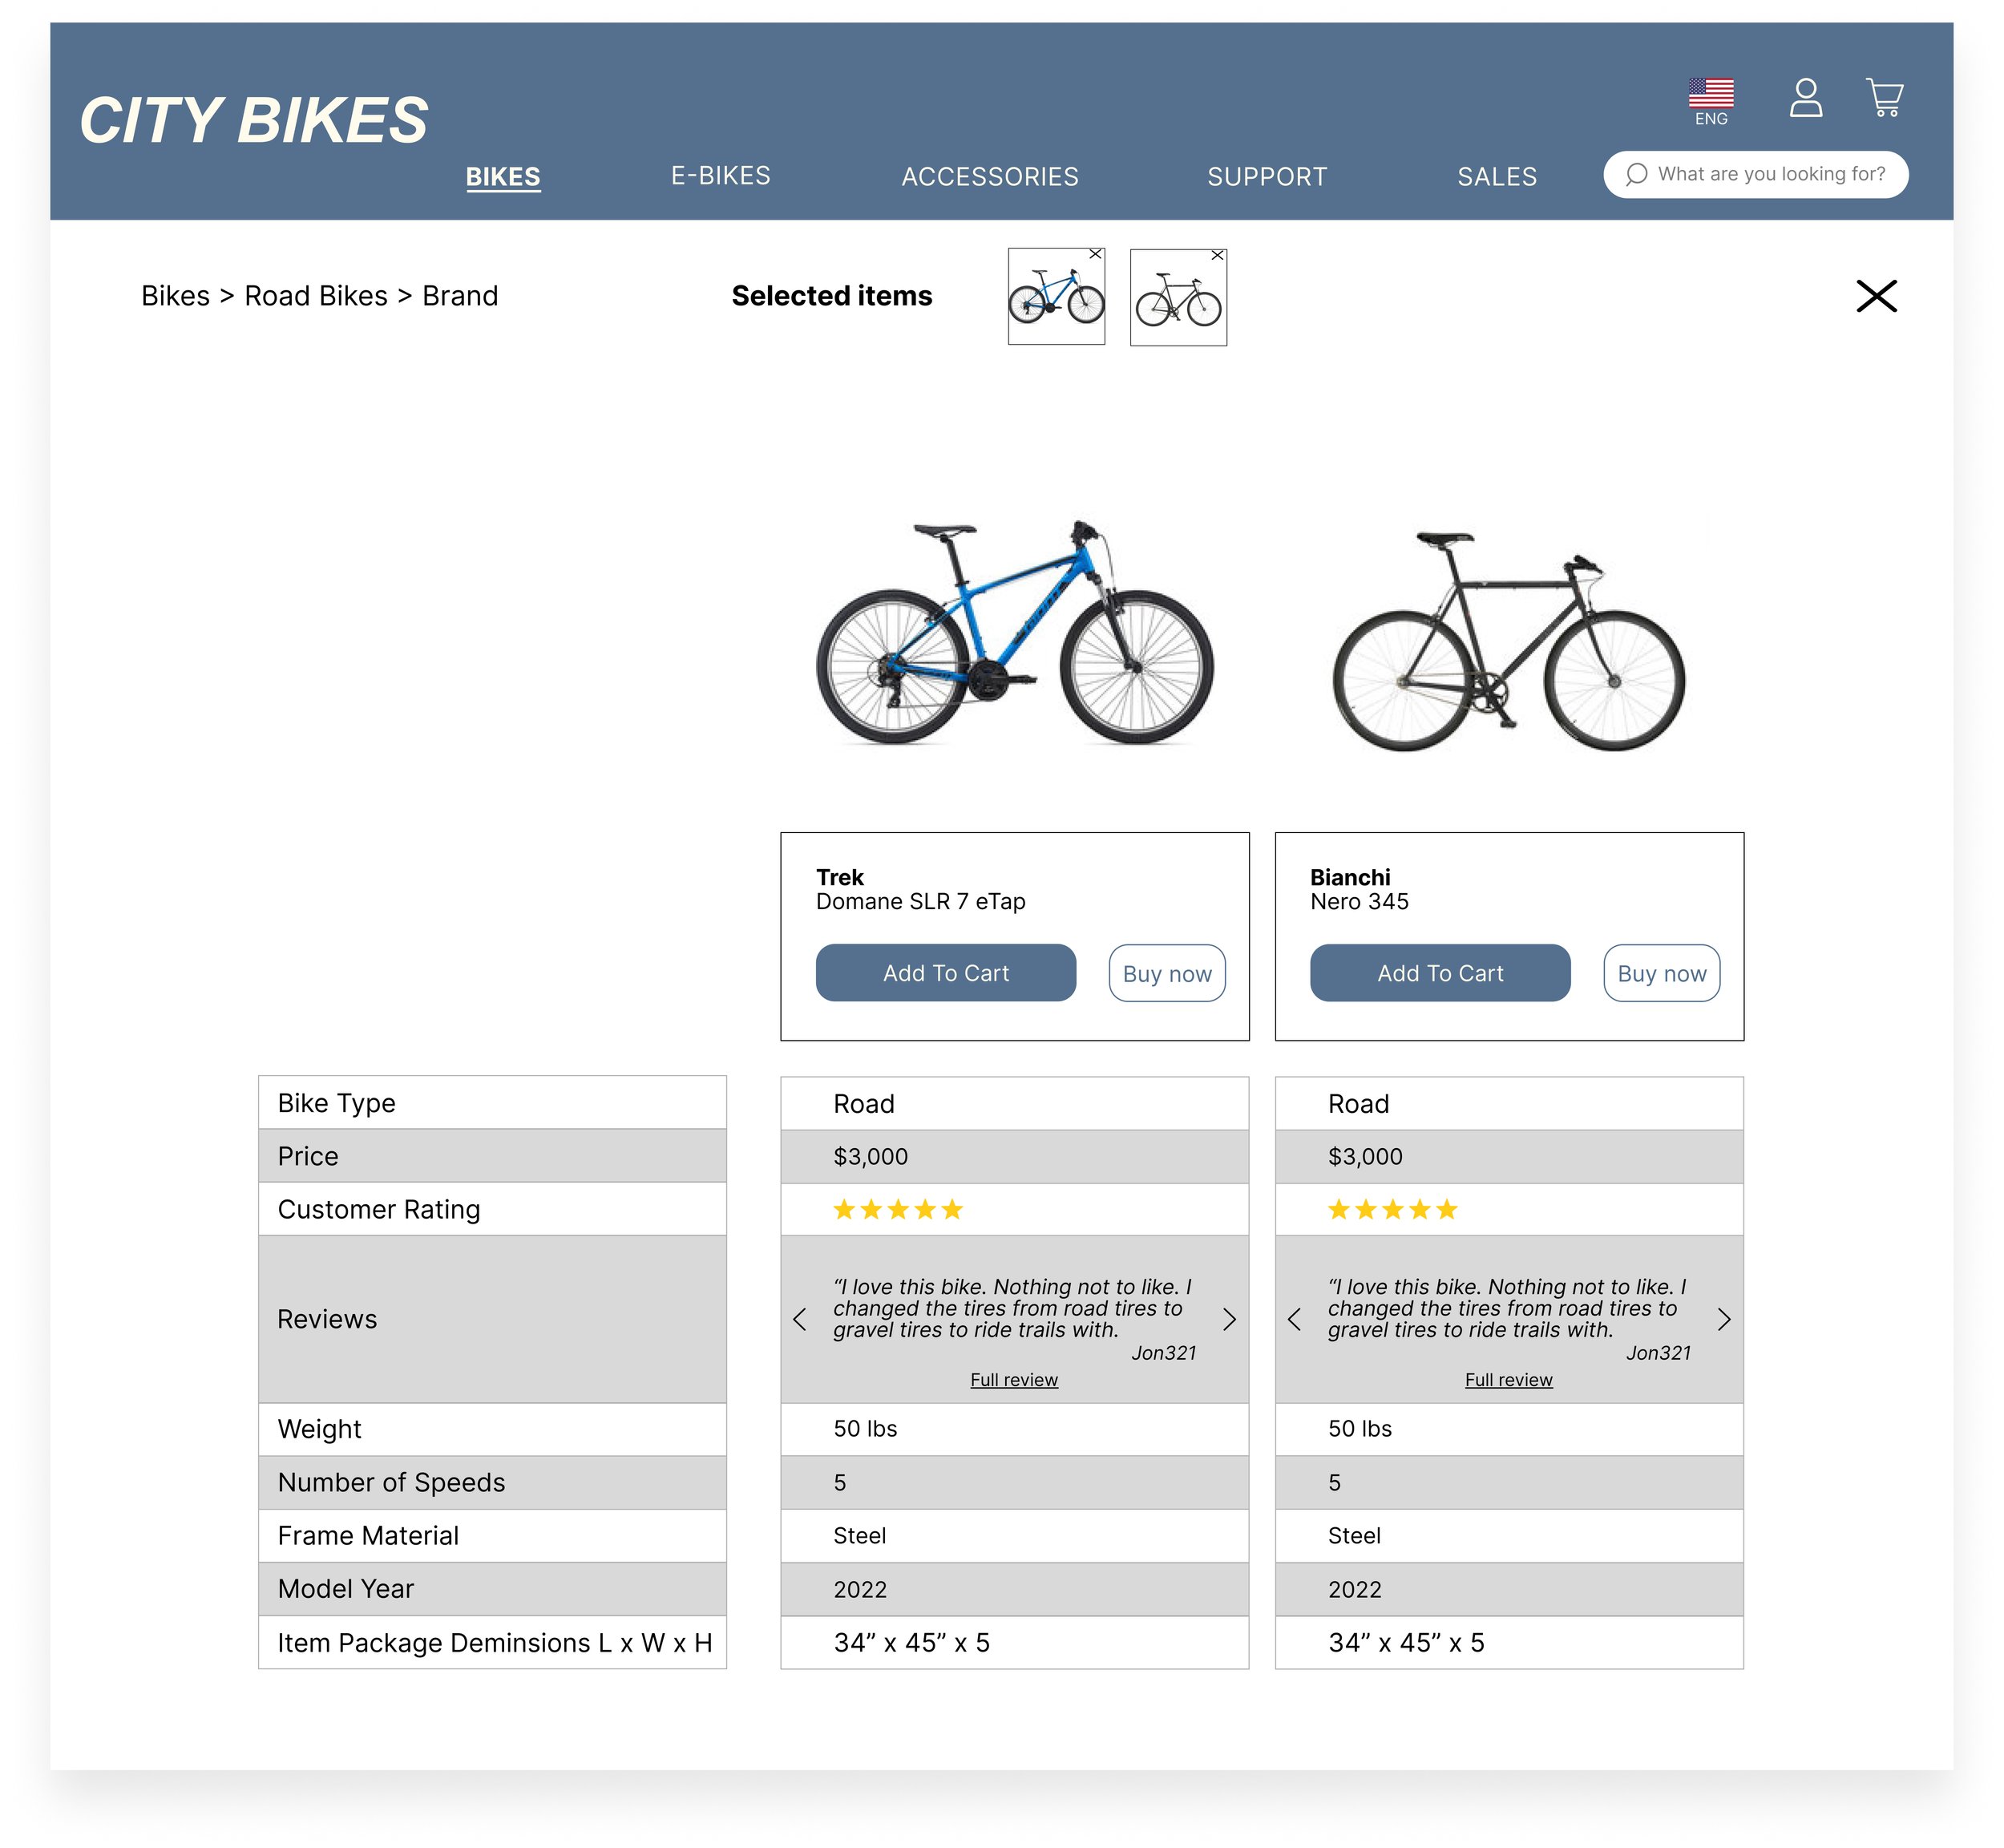Click the 'Customer Rating' row label

click(x=379, y=1210)
